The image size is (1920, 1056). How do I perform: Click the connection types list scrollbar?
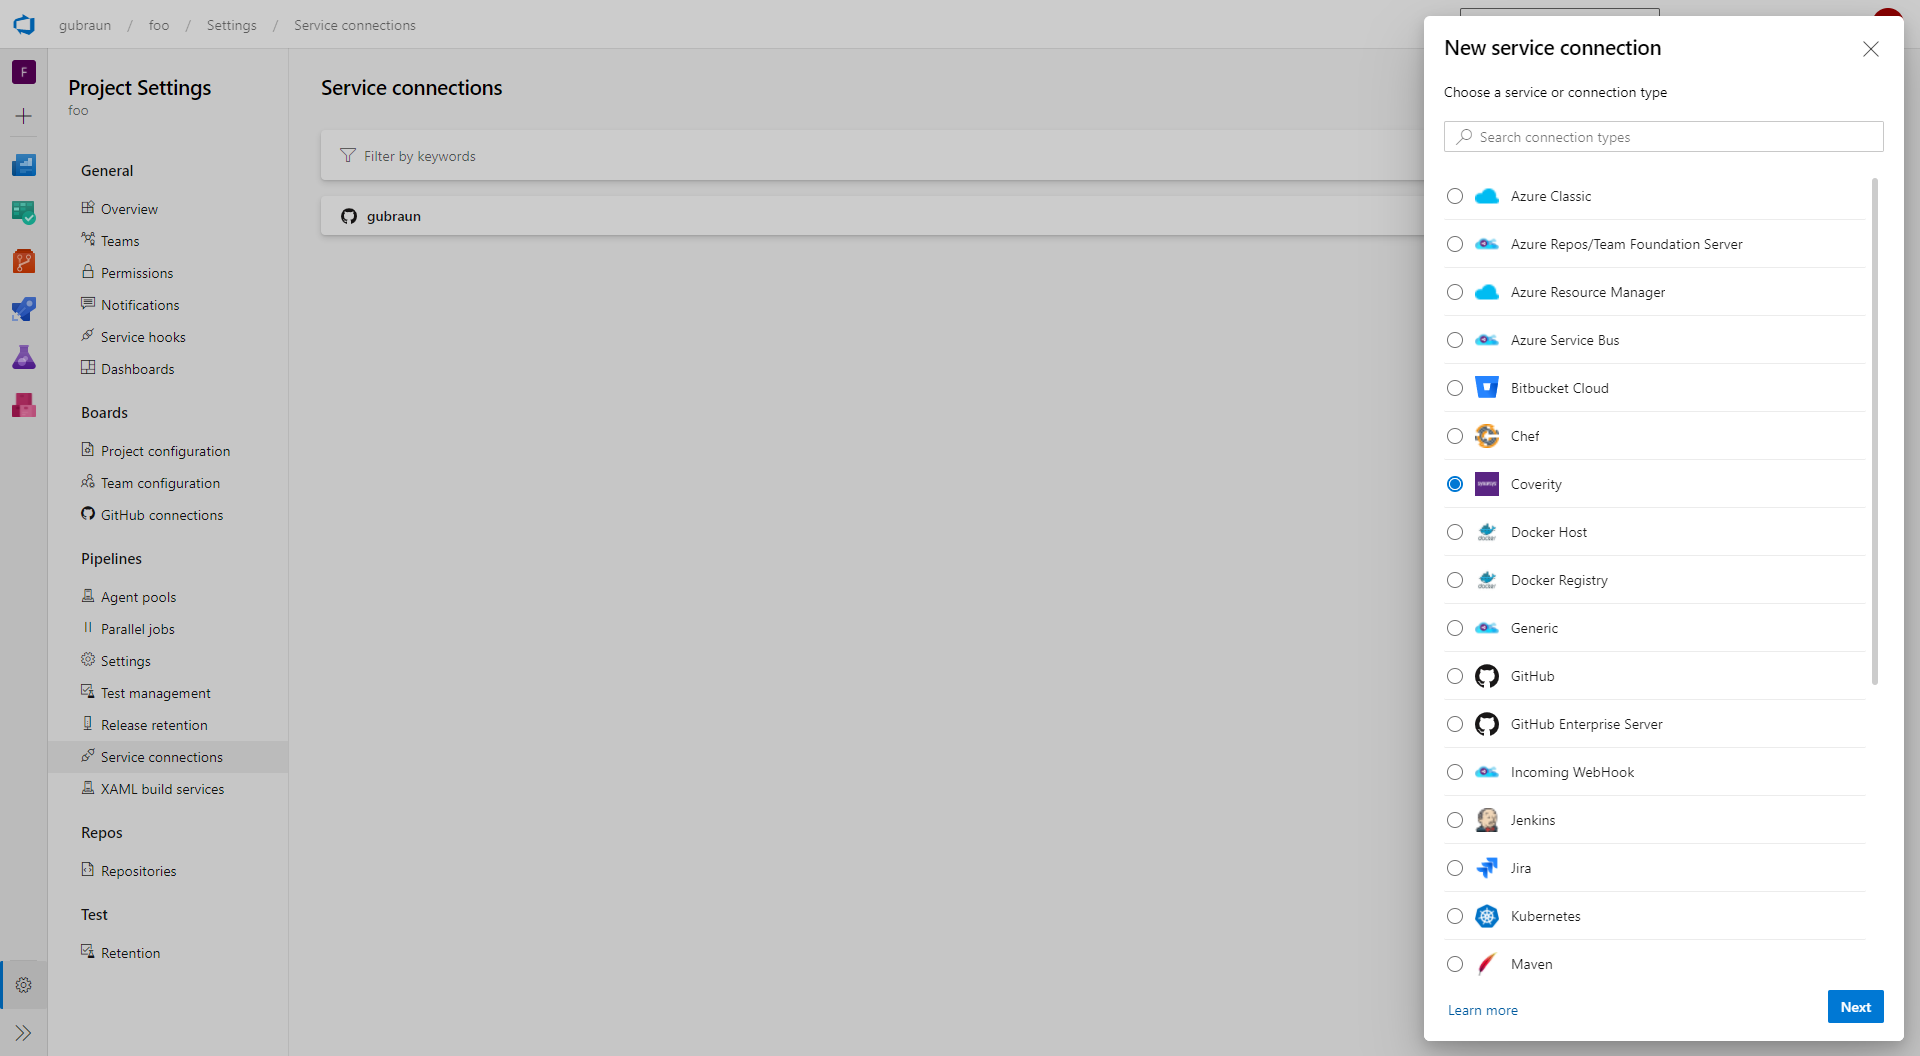tap(1875, 432)
